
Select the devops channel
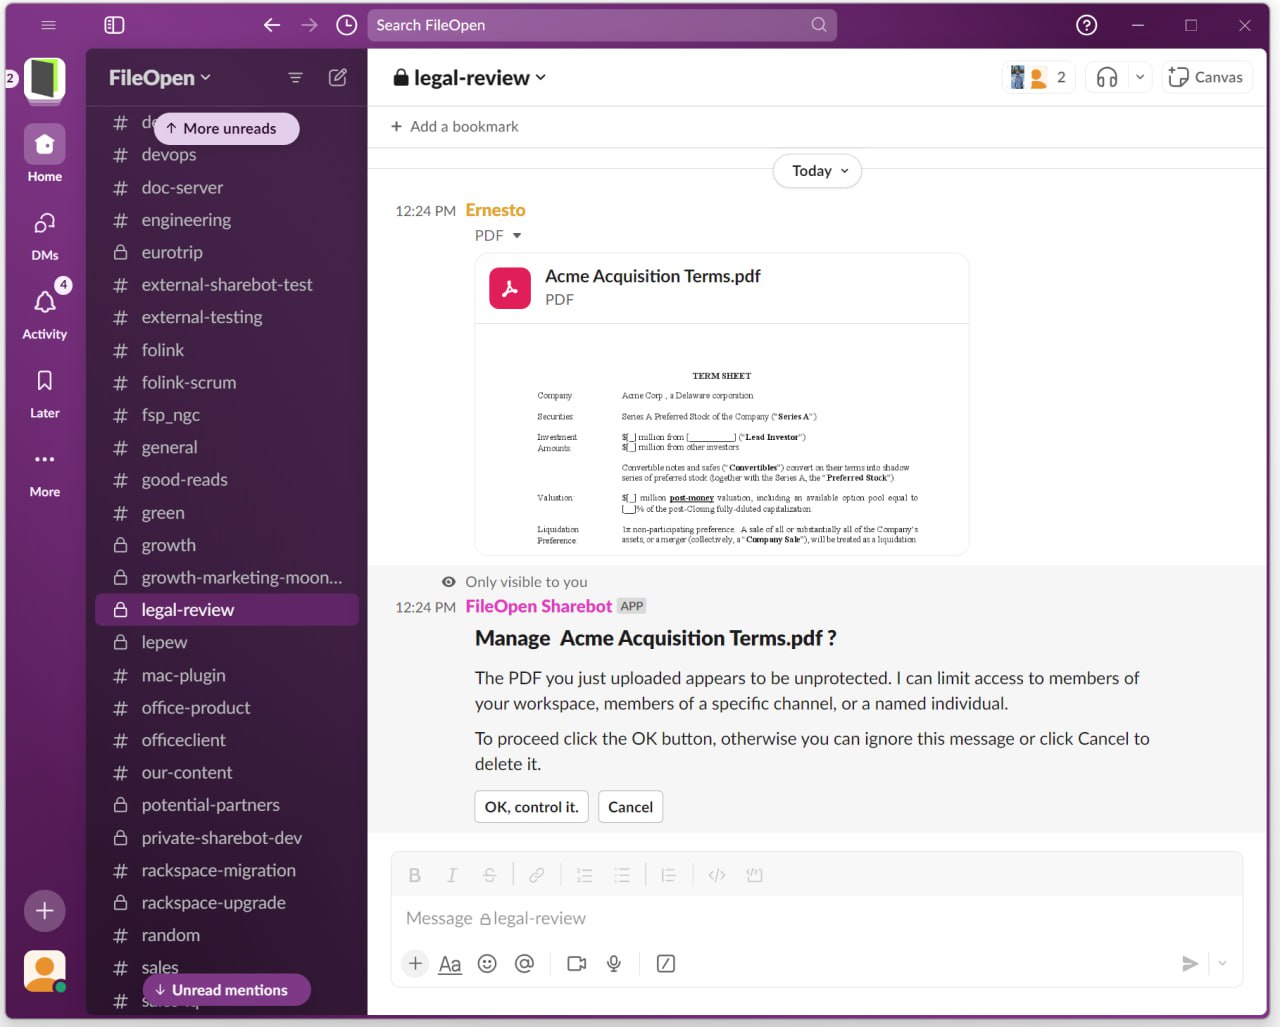tap(226, 154)
